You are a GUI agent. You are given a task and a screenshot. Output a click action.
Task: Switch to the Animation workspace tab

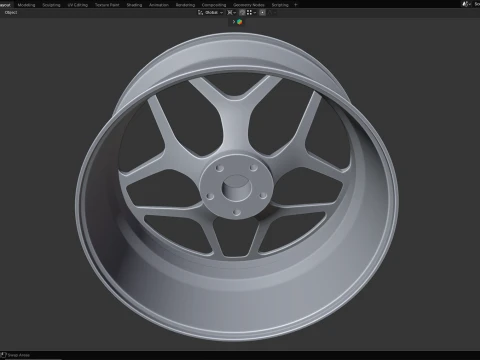pos(159,5)
